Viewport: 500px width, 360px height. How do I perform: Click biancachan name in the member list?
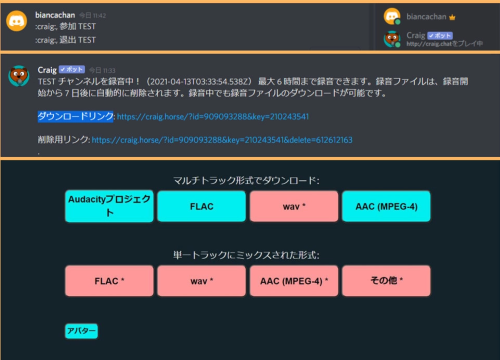point(426,17)
